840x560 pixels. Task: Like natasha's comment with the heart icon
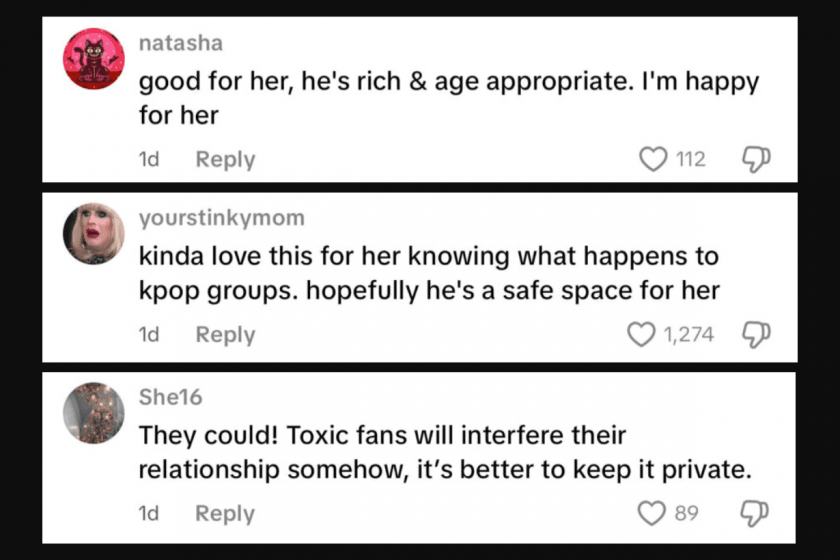pos(653,159)
